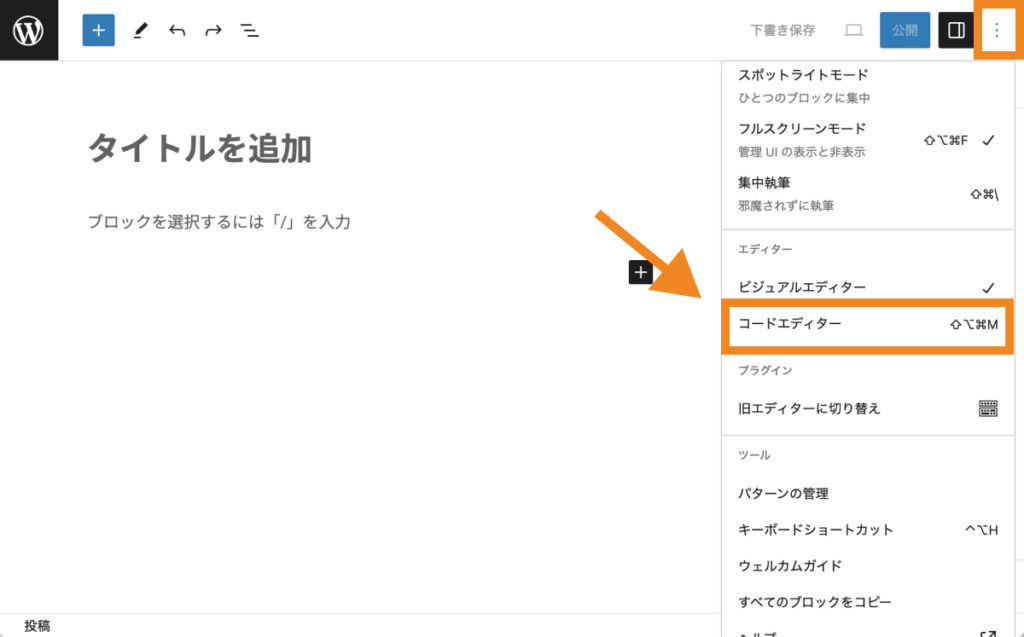
Task: Click the Undo arrow icon
Action: coord(176,30)
